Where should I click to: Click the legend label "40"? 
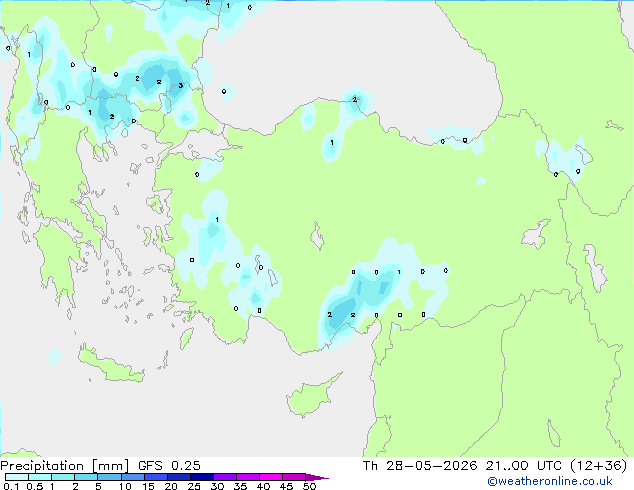tap(263, 486)
